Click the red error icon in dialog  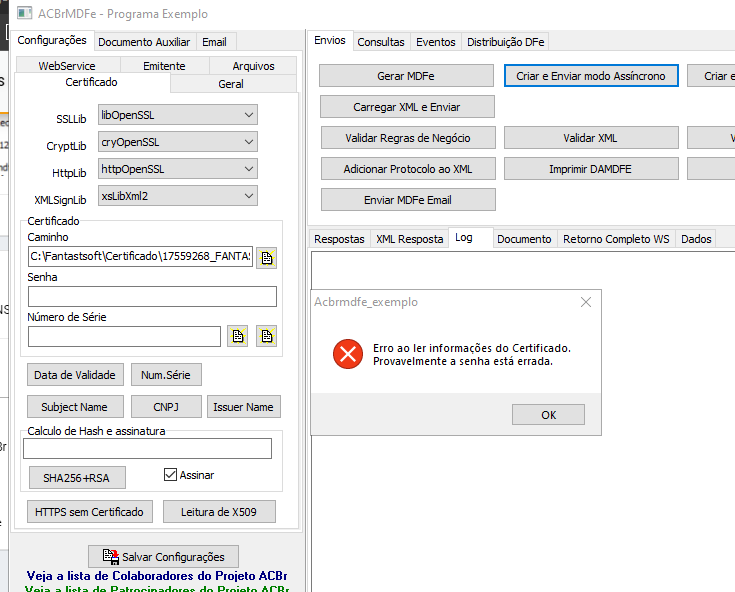point(348,354)
